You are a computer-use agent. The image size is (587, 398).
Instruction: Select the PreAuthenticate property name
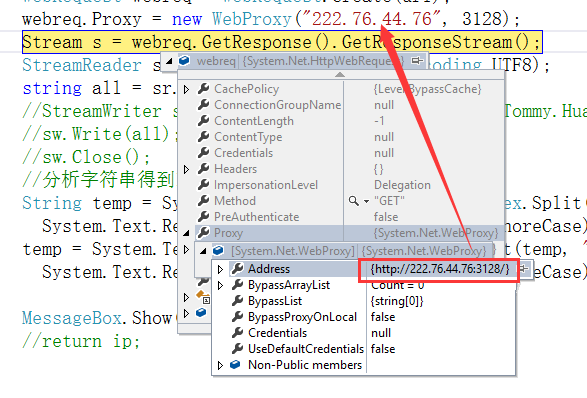click(256, 217)
